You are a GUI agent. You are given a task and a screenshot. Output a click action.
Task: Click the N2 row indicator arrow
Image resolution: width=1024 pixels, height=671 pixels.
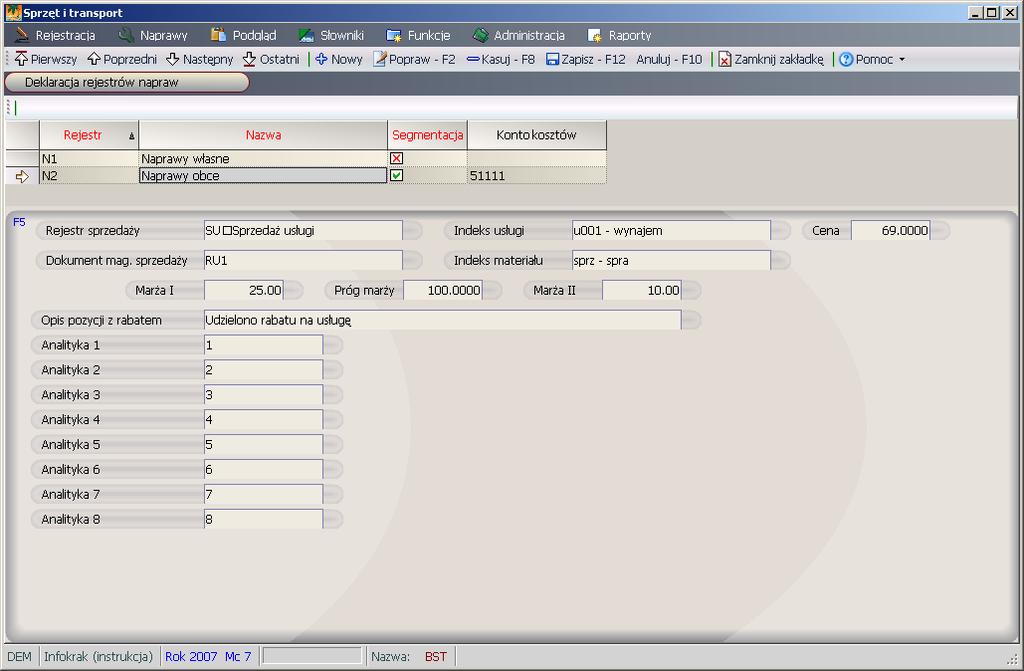pyautogui.click(x=22, y=176)
